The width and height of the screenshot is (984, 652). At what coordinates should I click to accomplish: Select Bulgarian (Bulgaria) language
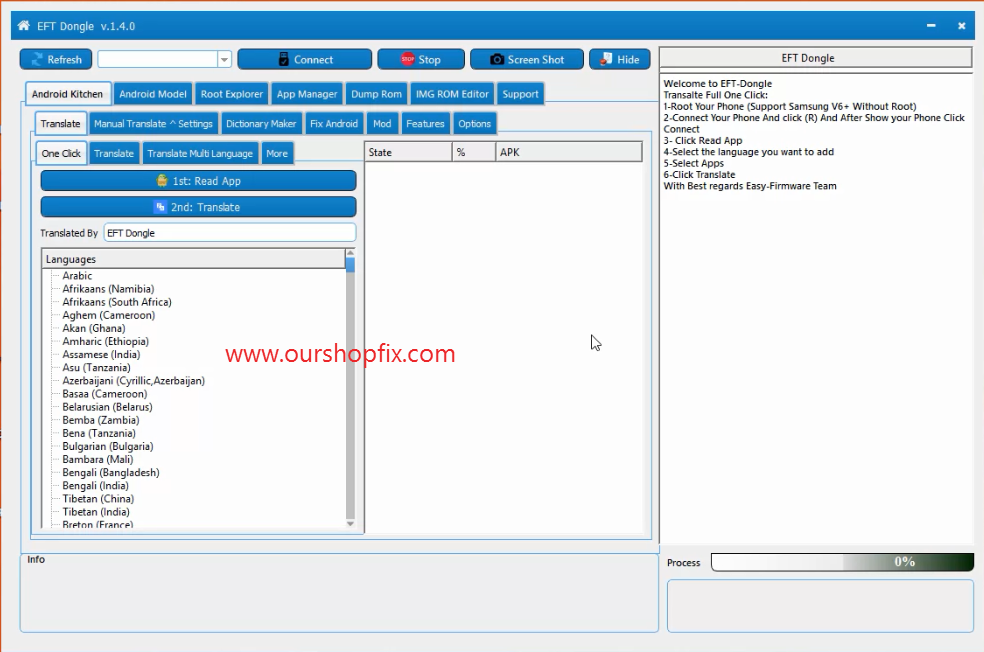[x=107, y=446]
